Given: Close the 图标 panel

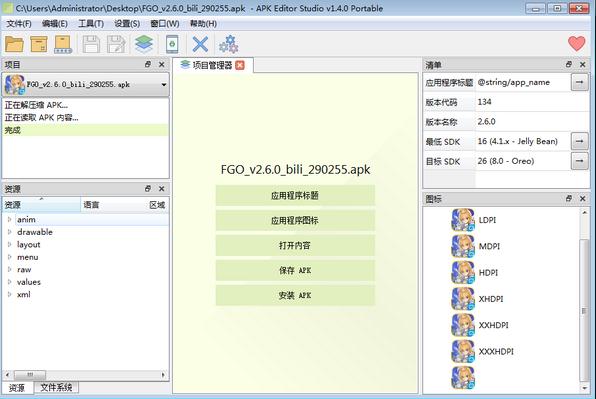Looking at the screenshot, I should [x=582, y=198].
